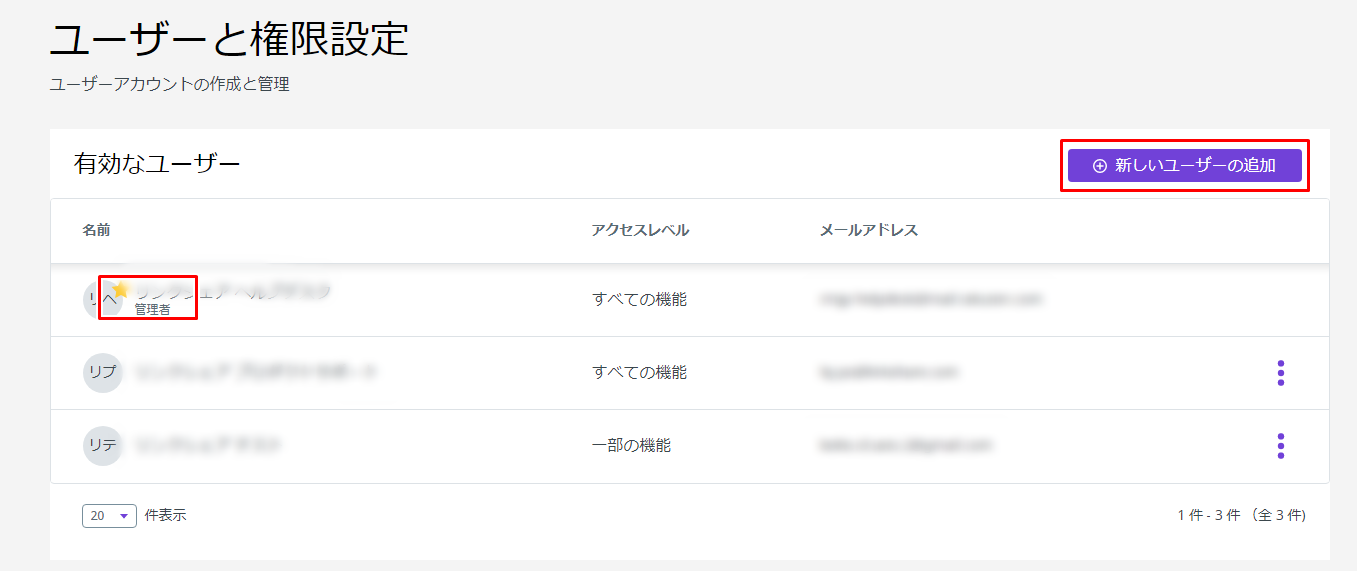Screen dimensions: 1357x571
Task: Click the アクセスレベル column header
Action: [640, 231]
